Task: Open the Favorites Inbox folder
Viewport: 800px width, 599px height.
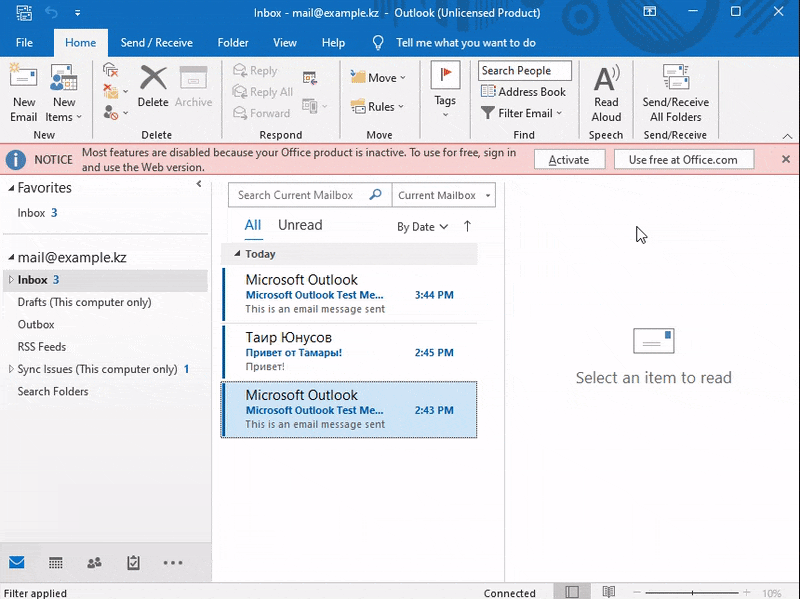Action: pos(37,213)
